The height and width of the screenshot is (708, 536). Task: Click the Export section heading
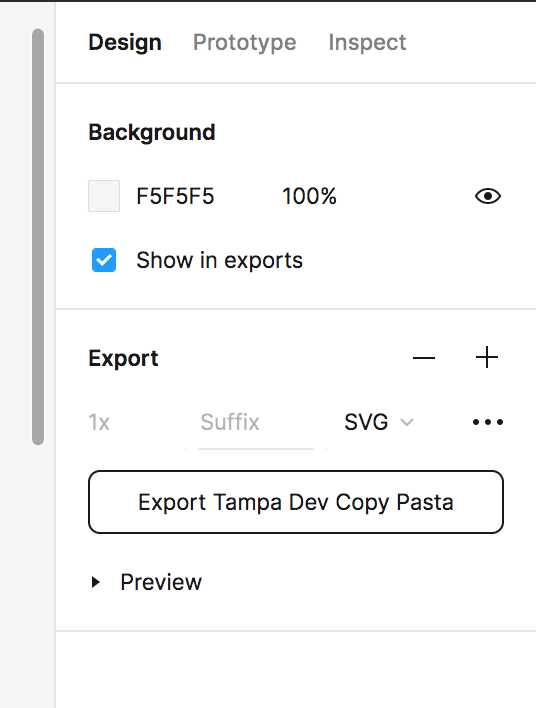123,359
